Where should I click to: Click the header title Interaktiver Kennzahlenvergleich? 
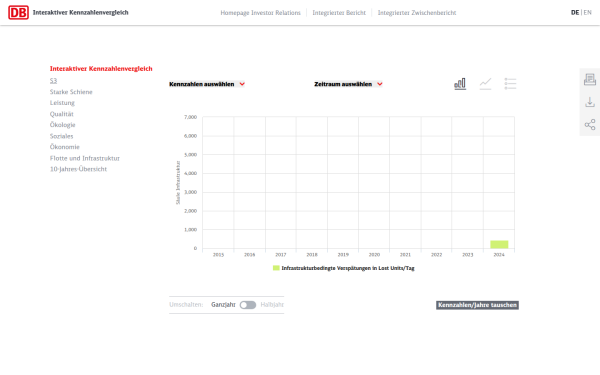(80, 13)
